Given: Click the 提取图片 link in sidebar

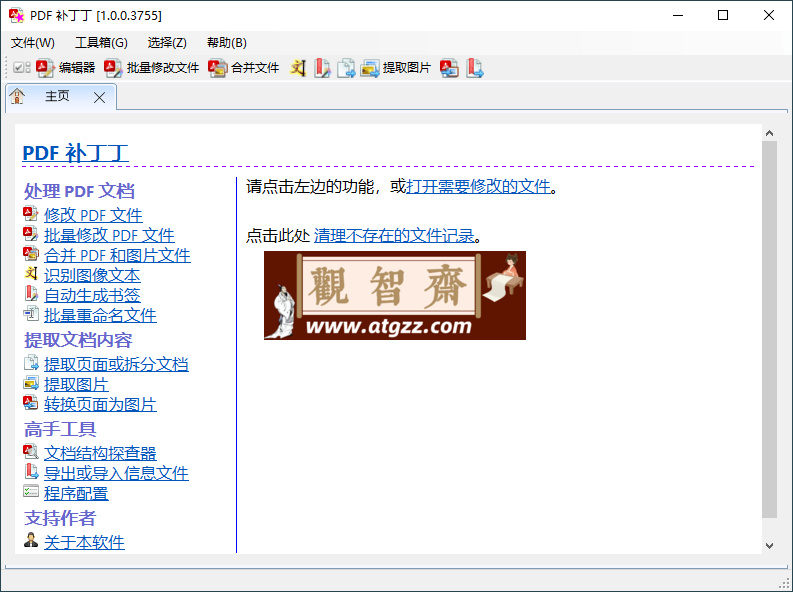Looking at the screenshot, I should pos(76,385).
